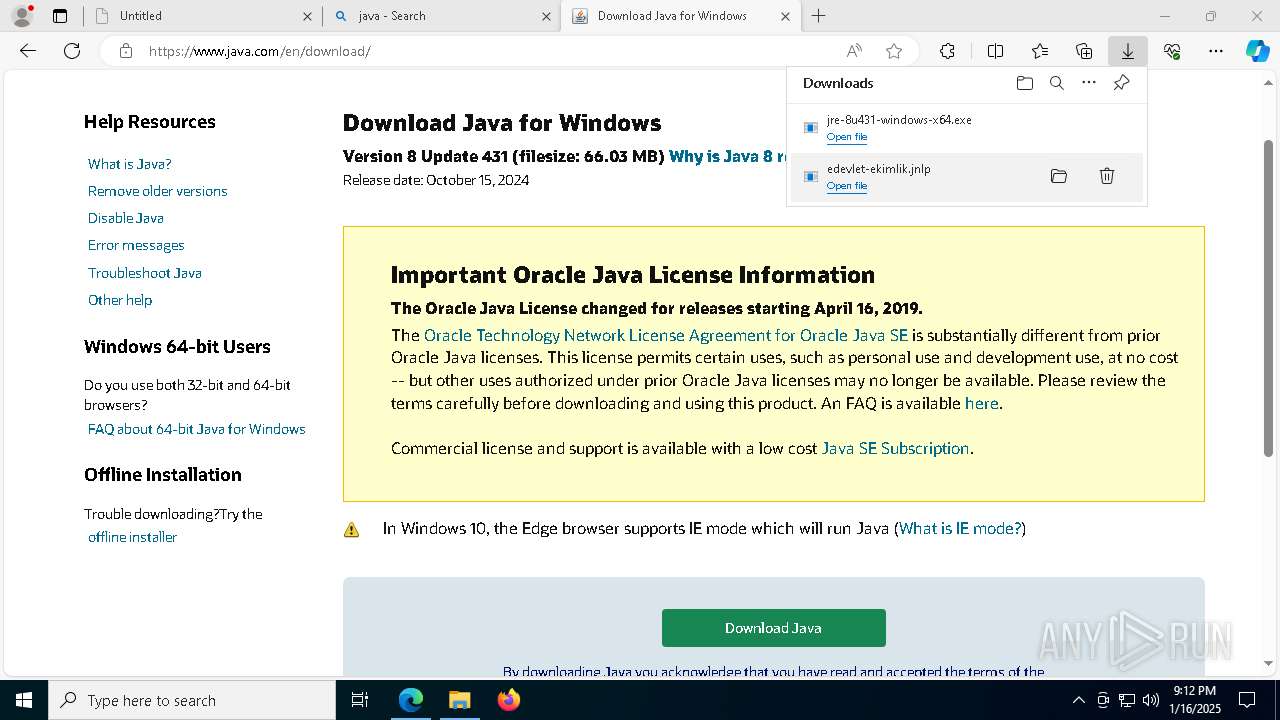Delete edevlet-ekimlik.jnlp from downloads list
The image size is (1280, 720).
[x=1106, y=176]
